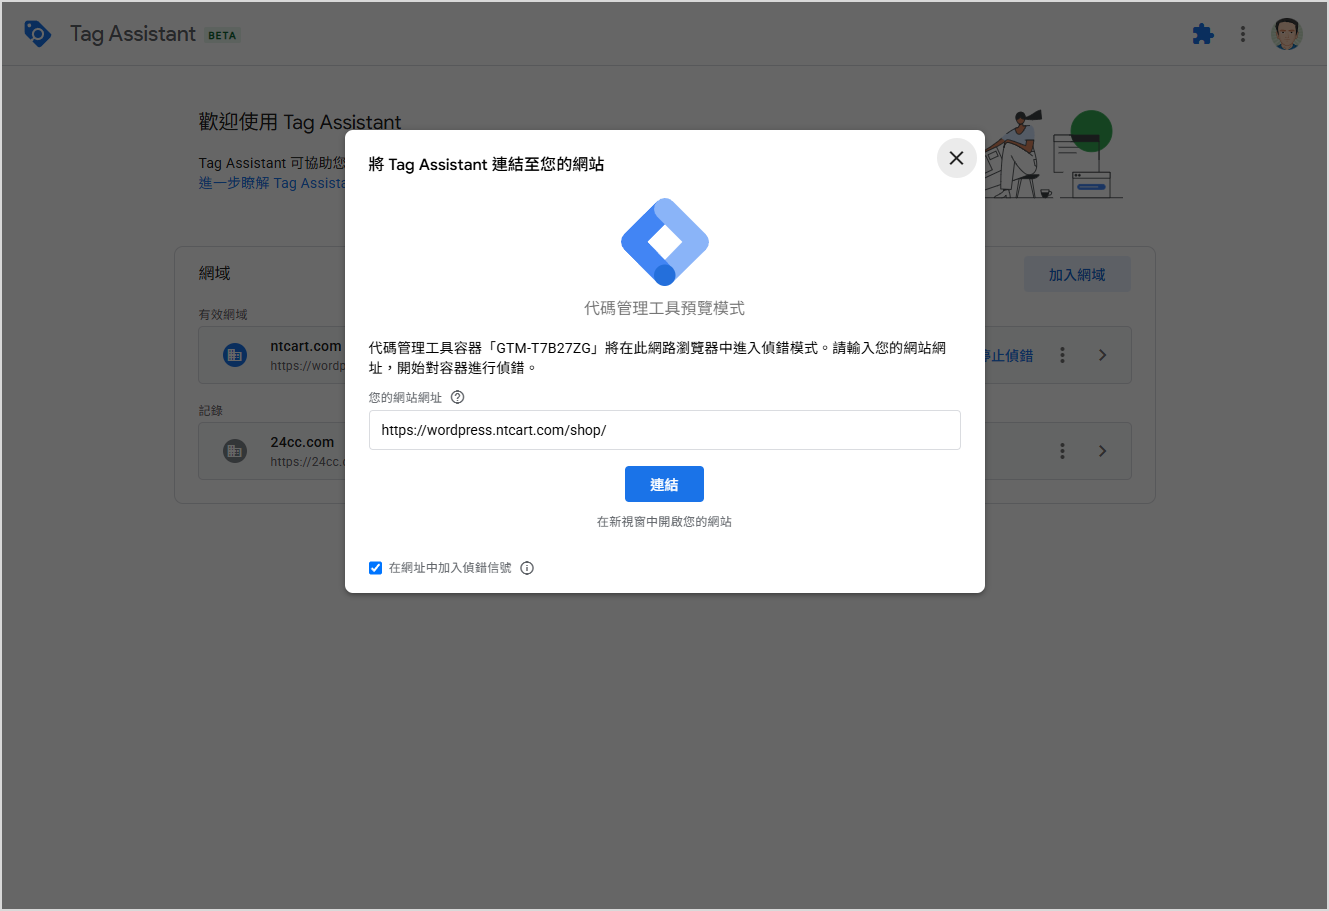Click the 加入網域 button
This screenshot has width=1329, height=911.
click(1077, 275)
